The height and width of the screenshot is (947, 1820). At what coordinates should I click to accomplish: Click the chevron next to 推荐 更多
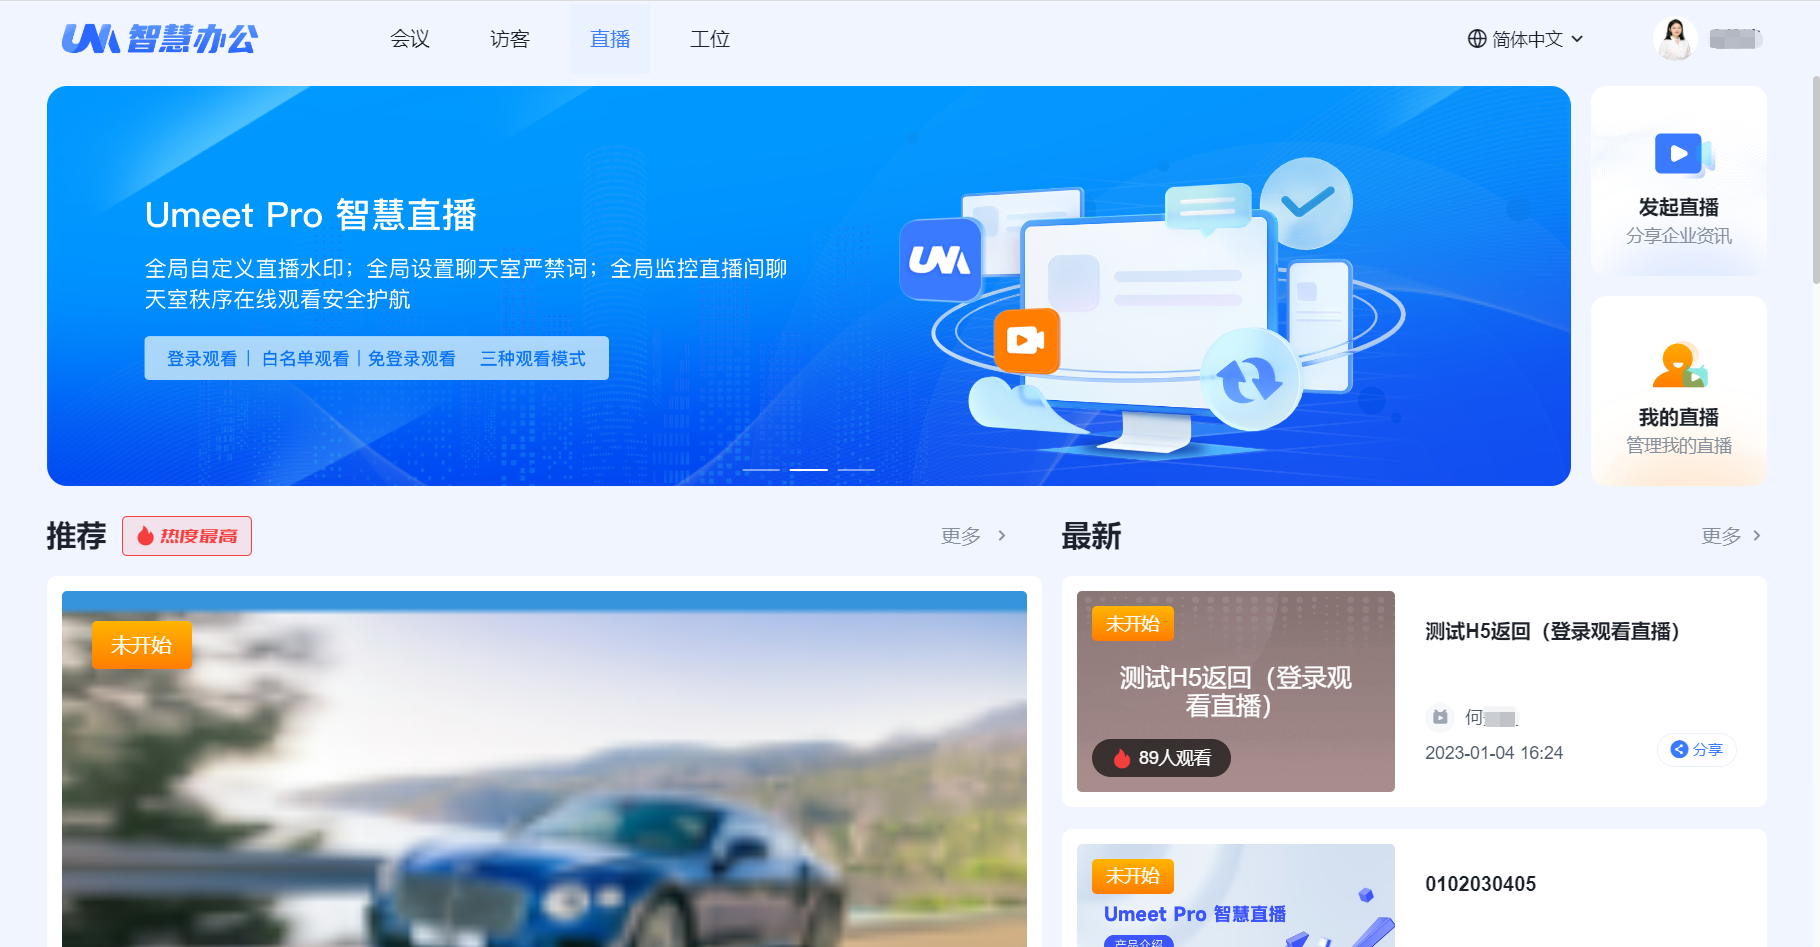1002,536
